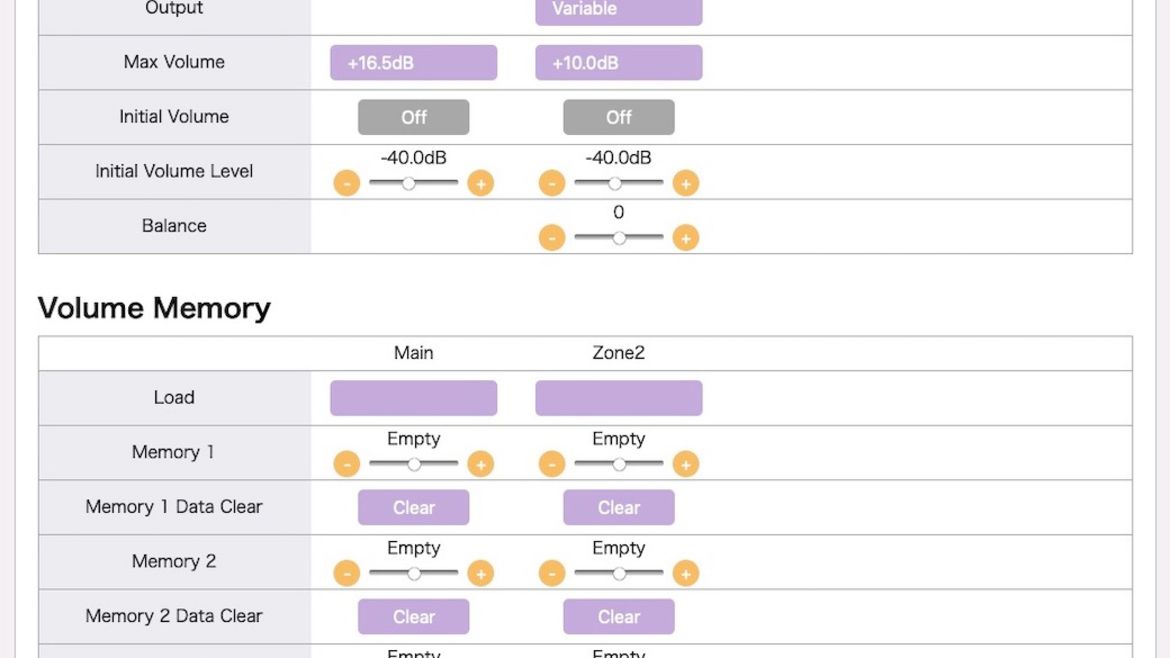
Task: Open Main Load memory dropdown
Action: (413, 398)
